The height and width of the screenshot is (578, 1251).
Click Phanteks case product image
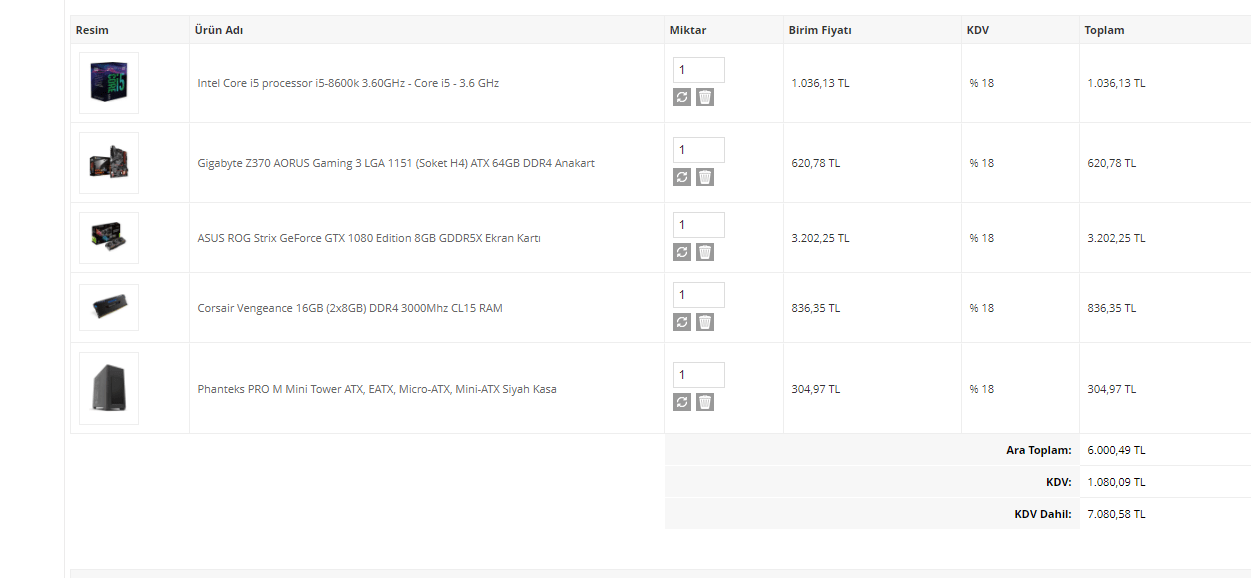point(109,388)
